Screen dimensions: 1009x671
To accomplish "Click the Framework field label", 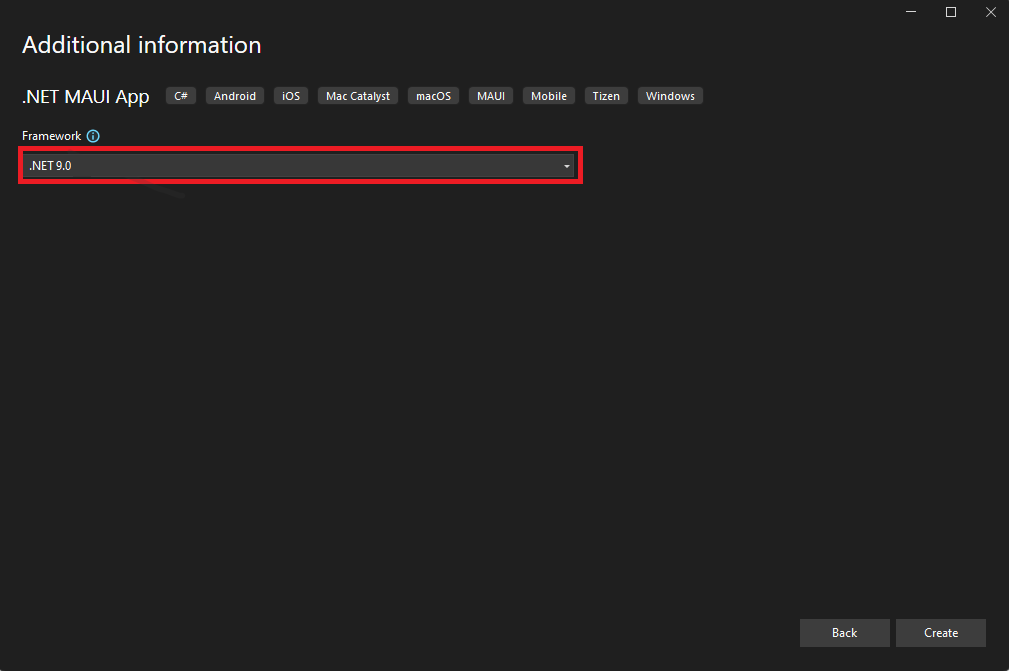I will point(51,136).
